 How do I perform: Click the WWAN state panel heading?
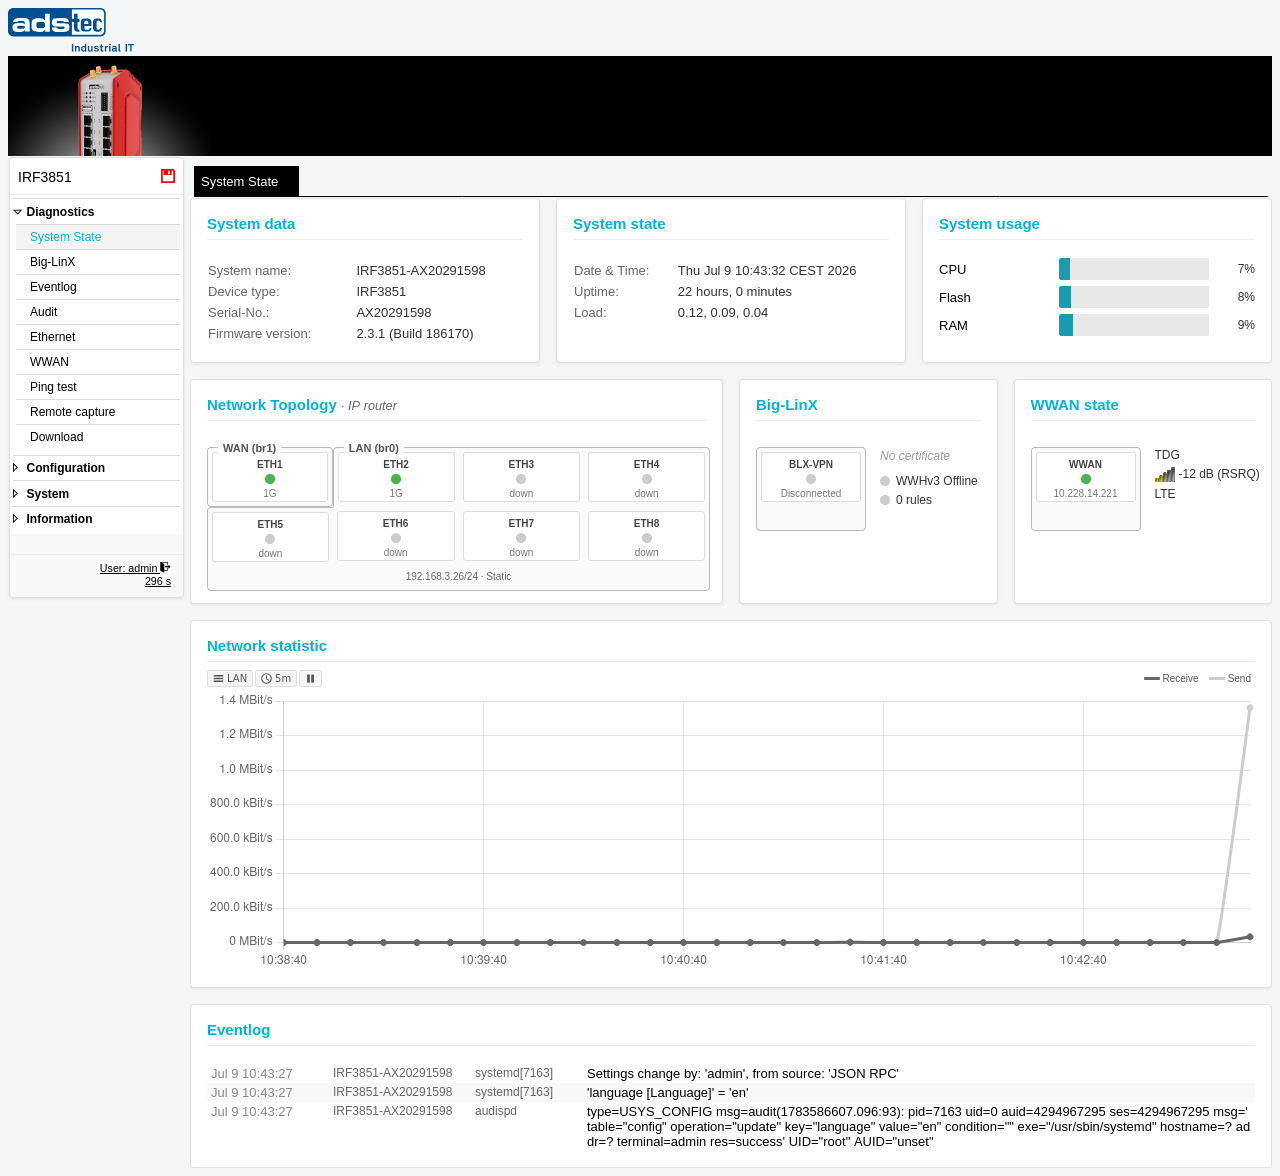pyautogui.click(x=1075, y=405)
